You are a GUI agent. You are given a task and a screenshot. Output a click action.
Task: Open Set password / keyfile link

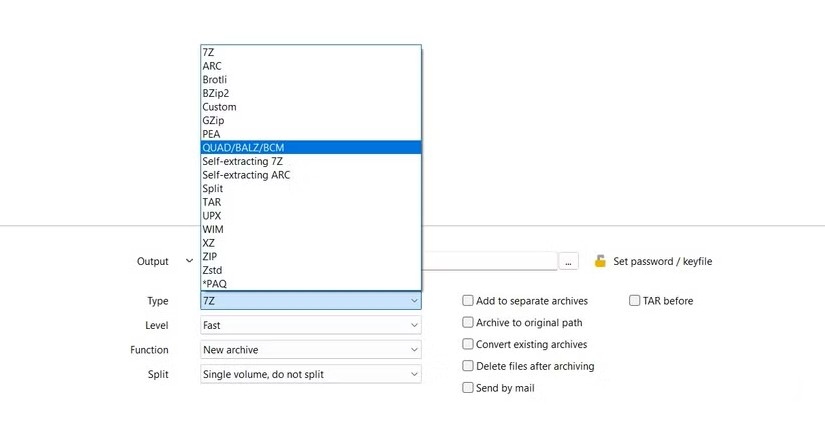662,262
